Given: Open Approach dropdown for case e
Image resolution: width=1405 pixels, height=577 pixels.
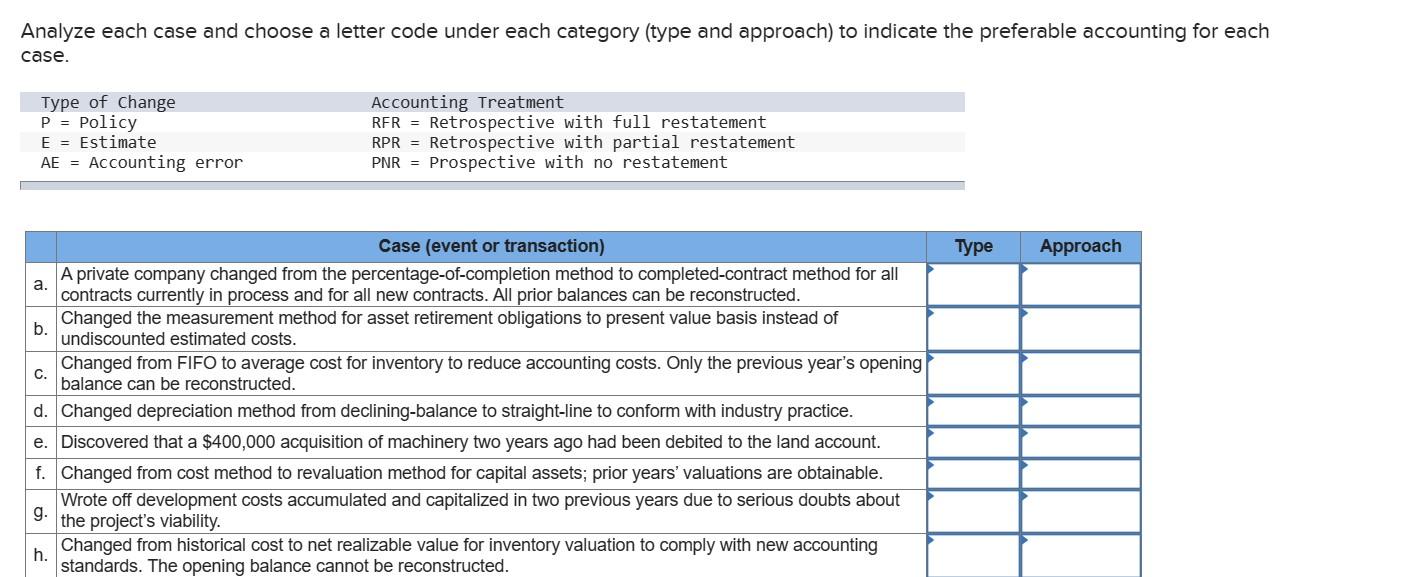Looking at the screenshot, I should pos(1081,442).
